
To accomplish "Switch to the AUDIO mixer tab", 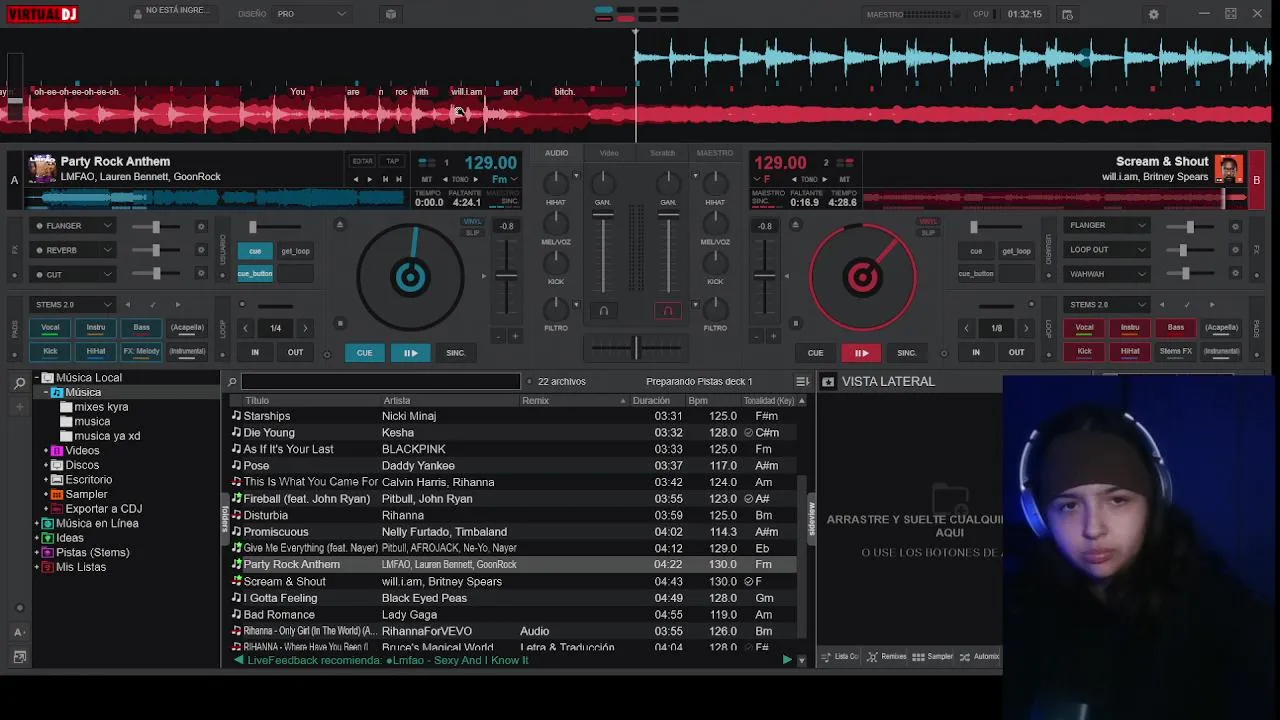I will [557, 153].
